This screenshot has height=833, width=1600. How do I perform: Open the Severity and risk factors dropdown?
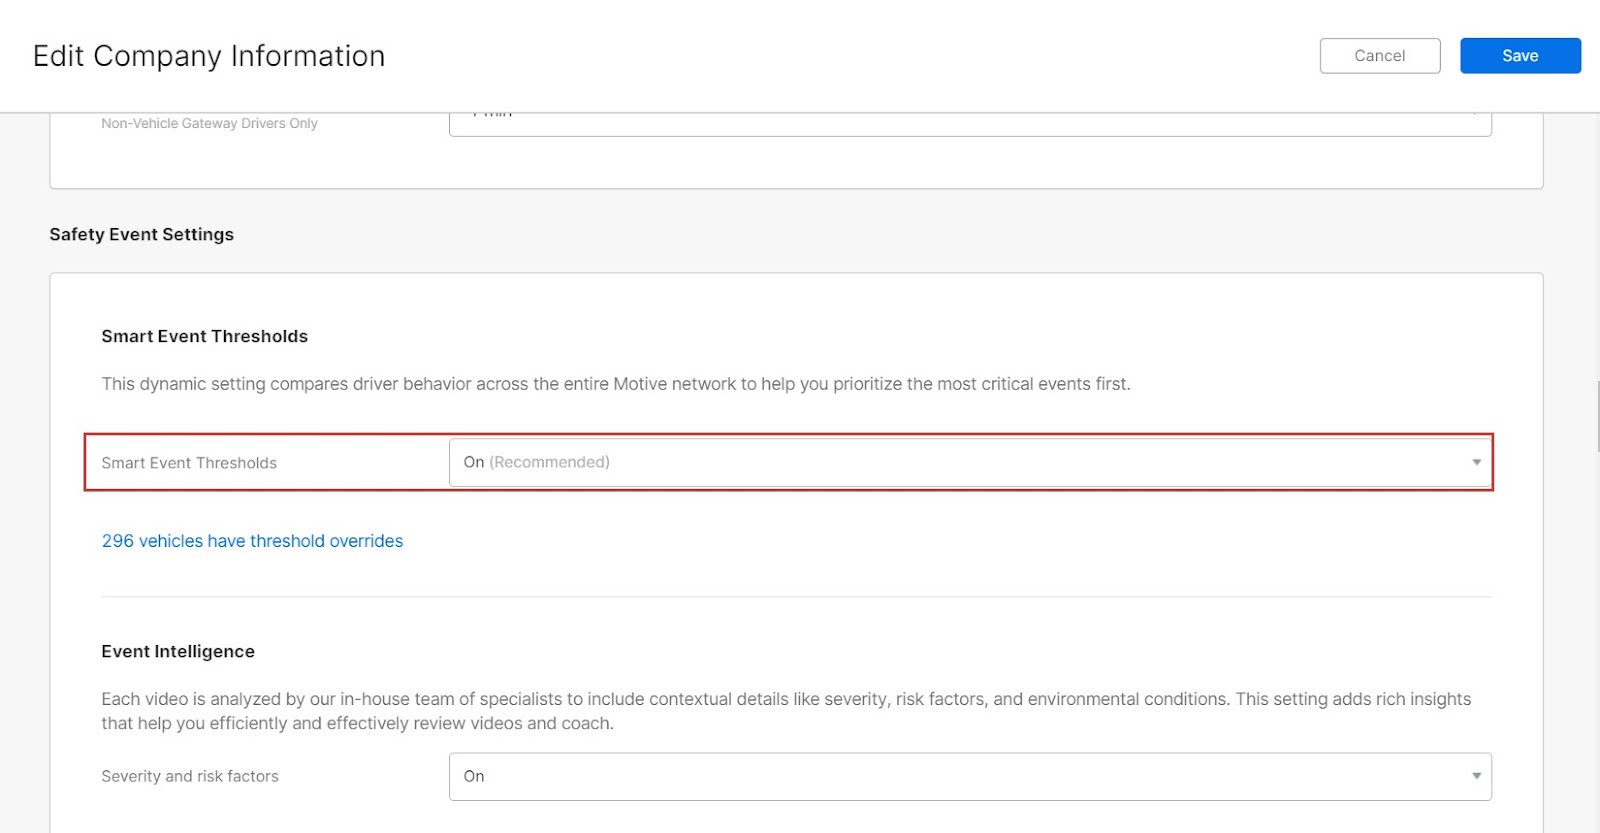(970, 776)
